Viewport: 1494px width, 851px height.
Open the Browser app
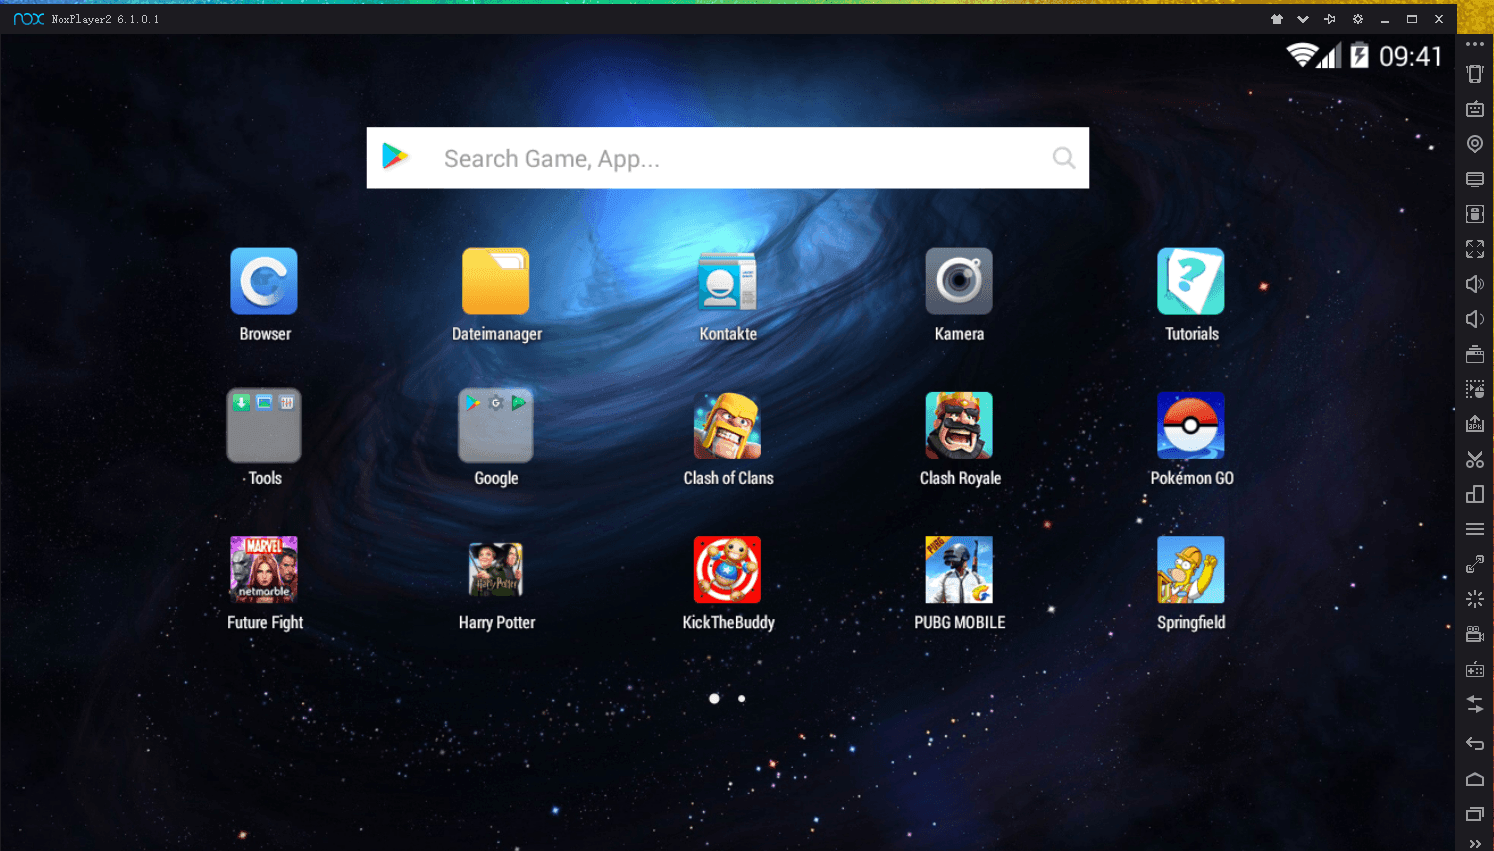[x=264, y=281]
